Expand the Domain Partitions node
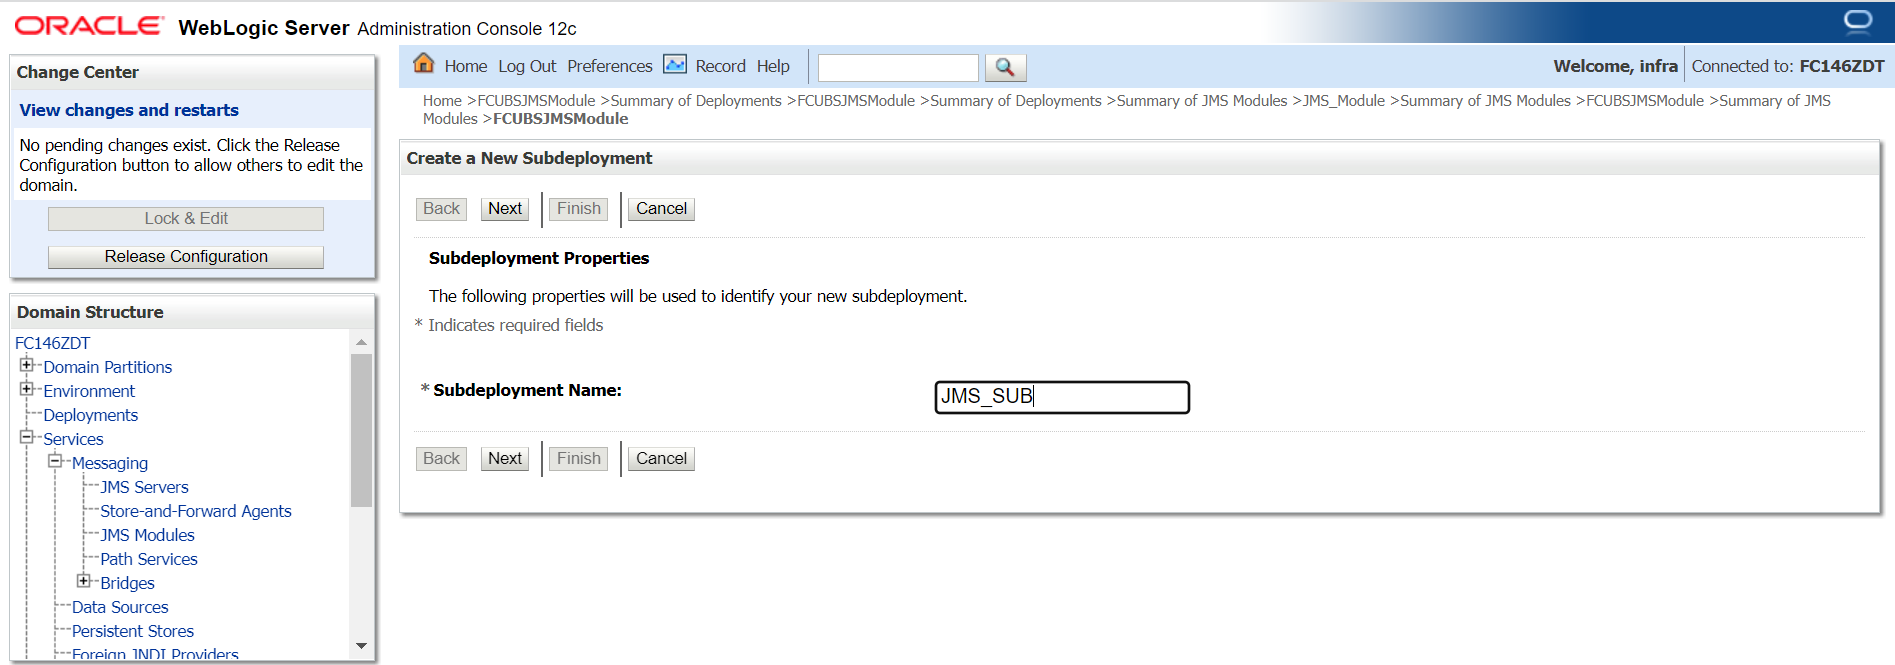The height and width of the screenshot is (665, 1895). 27,365
